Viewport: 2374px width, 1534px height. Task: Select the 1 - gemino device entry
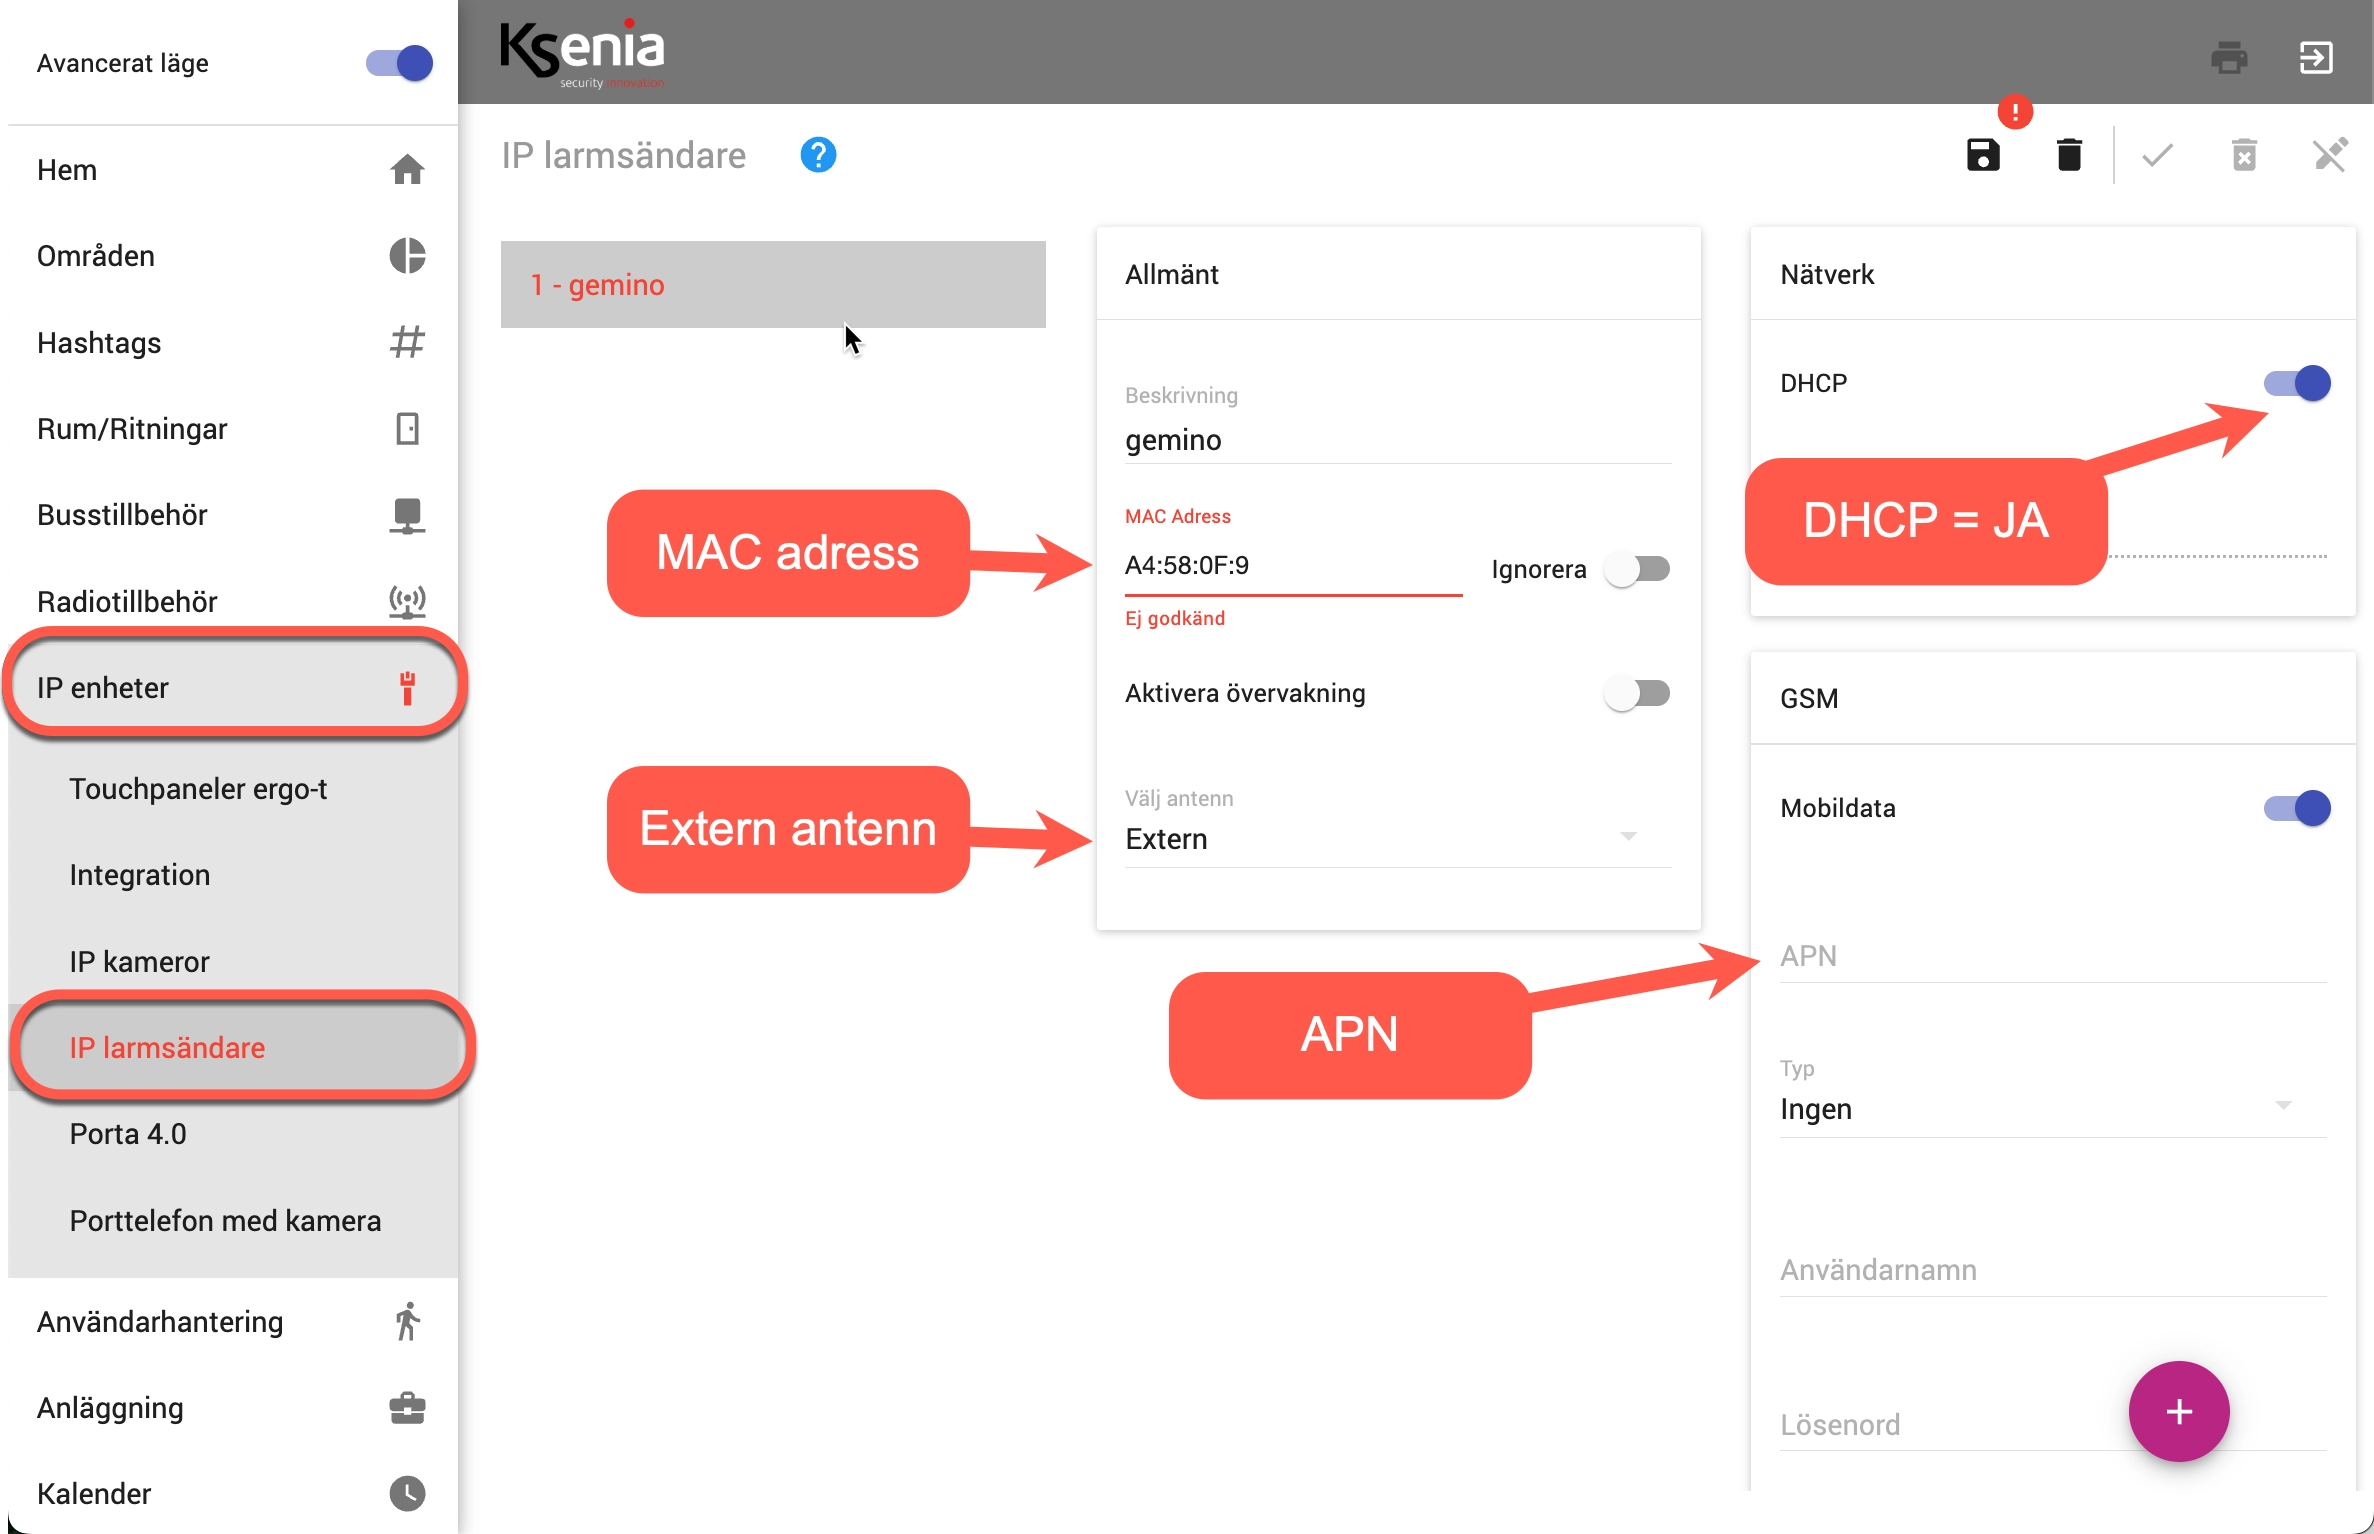tap(773, 285)
